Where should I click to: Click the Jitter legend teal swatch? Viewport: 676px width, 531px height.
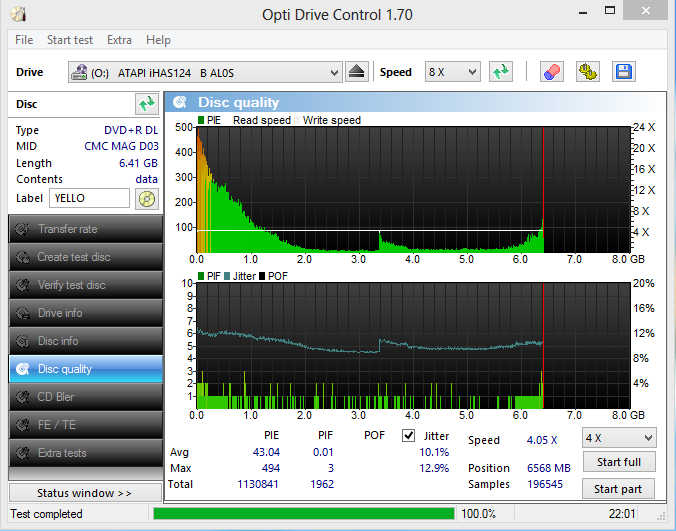(227, 276)
